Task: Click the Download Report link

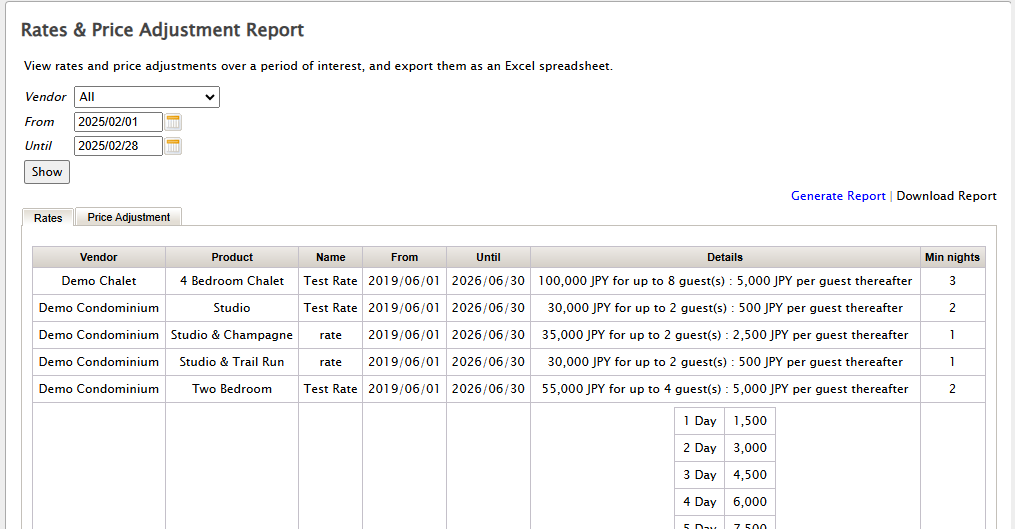Action: pyautogui.click(x=946, y=196)
